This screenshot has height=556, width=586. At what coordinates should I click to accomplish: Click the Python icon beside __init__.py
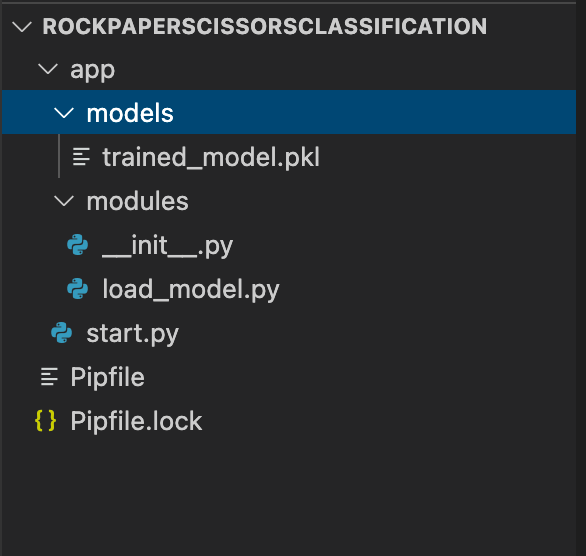77,245
